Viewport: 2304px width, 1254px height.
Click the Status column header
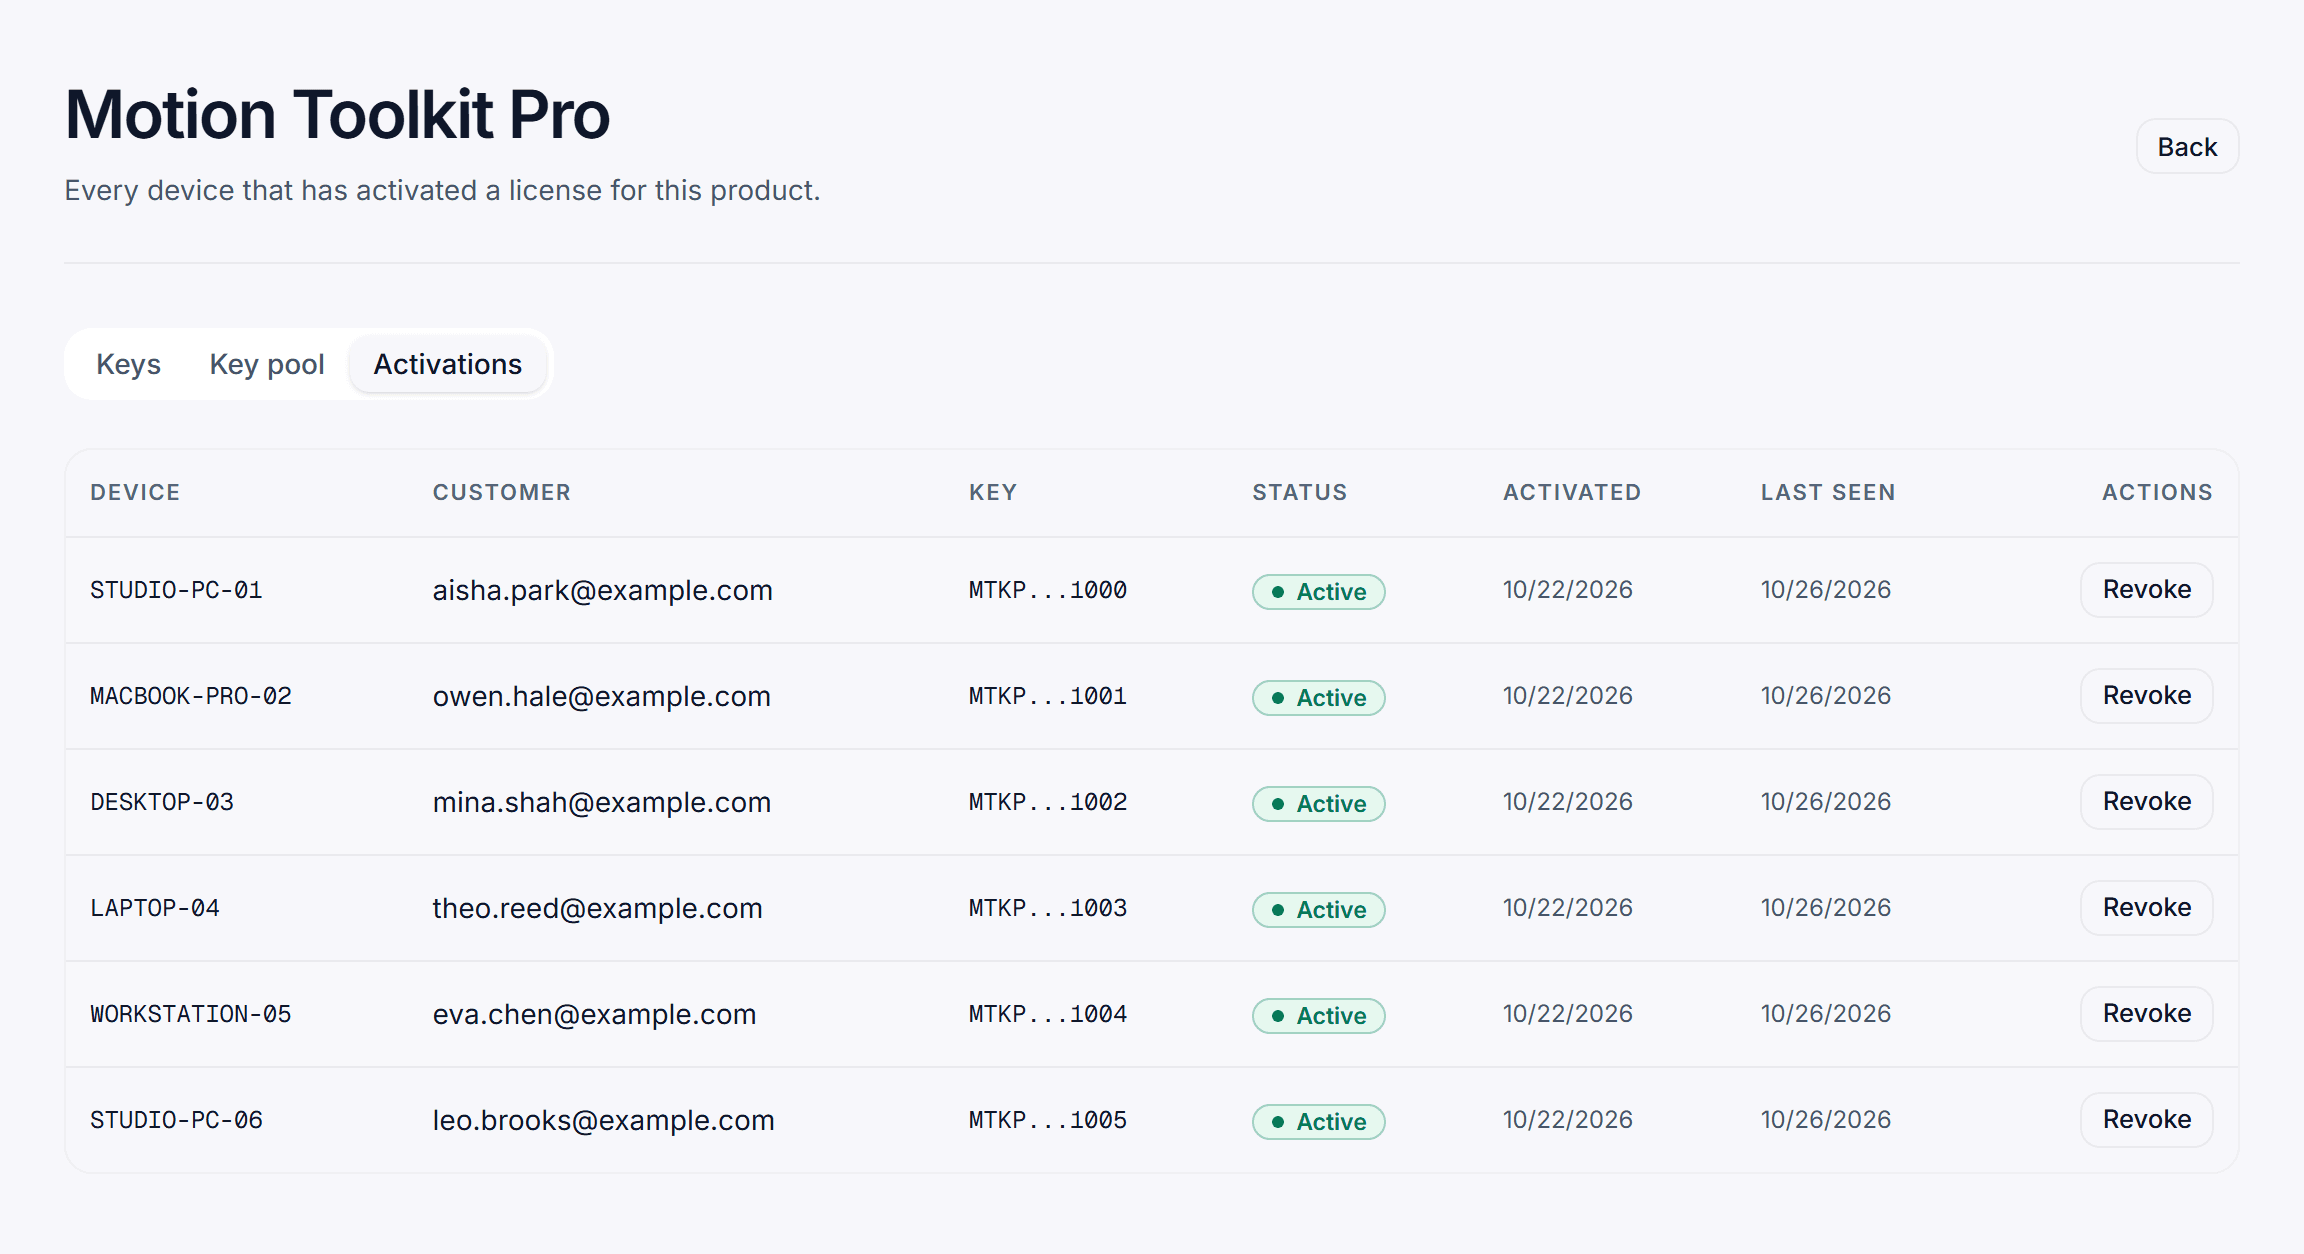point(1300,492)
